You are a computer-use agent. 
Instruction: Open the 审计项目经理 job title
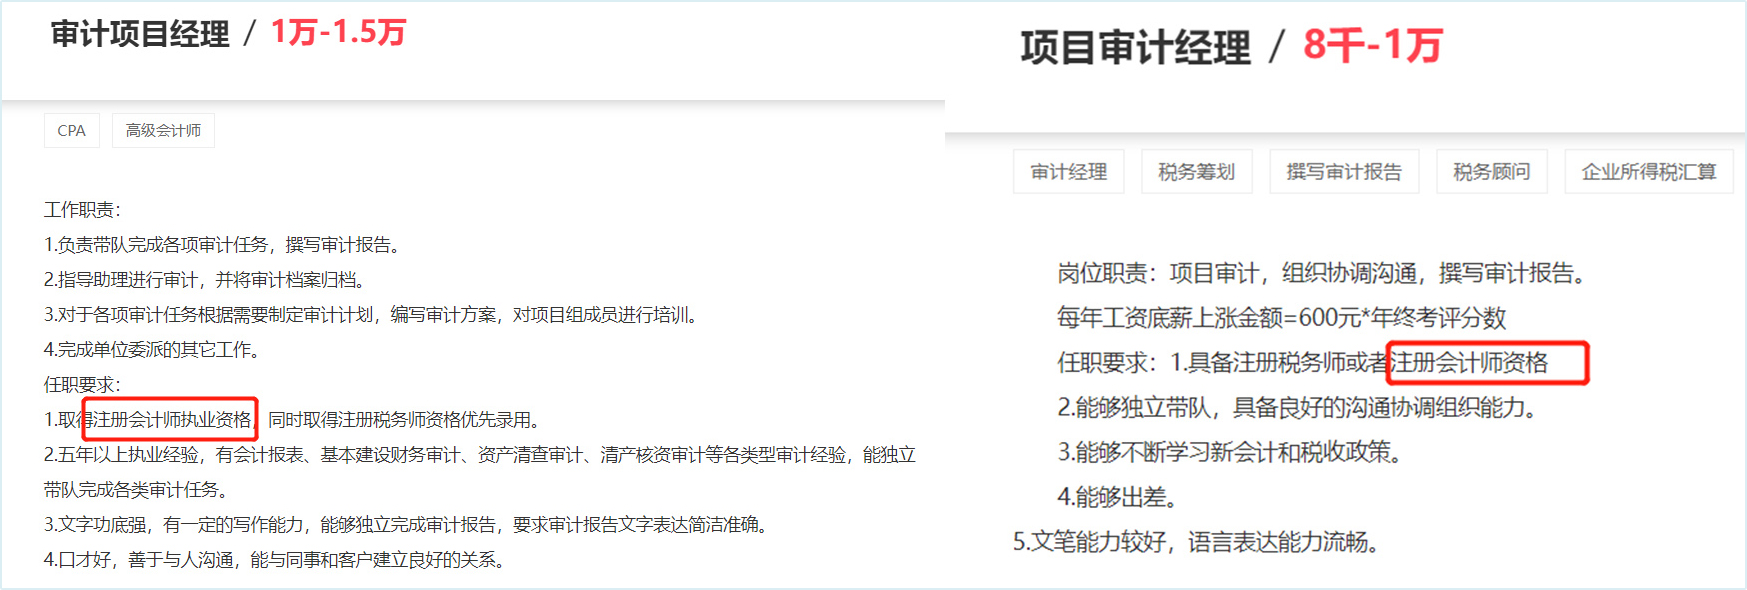[140, 34]
